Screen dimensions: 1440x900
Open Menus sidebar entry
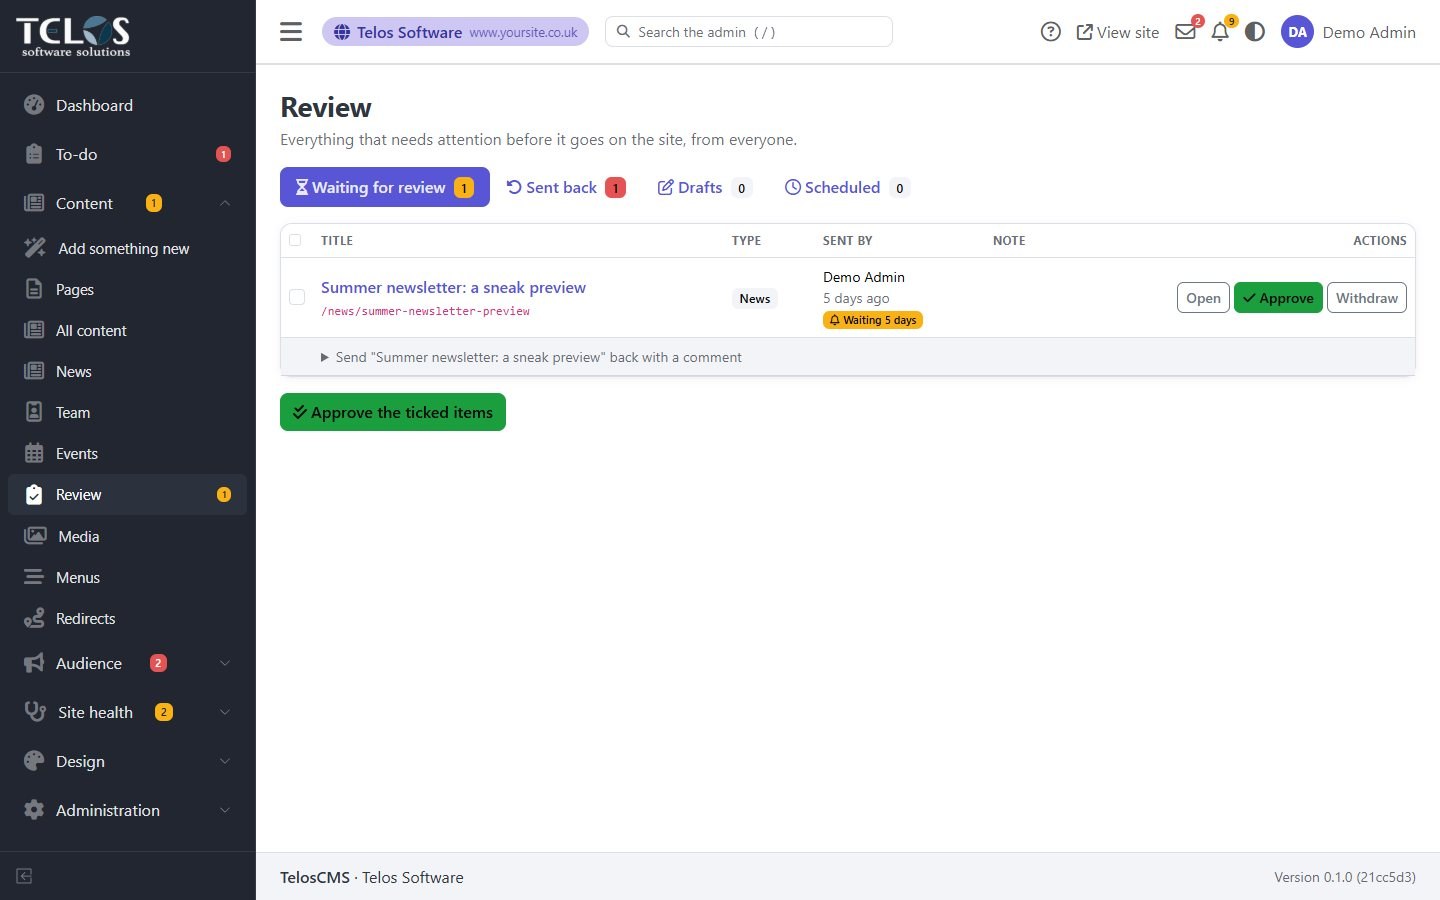(127, 577)
